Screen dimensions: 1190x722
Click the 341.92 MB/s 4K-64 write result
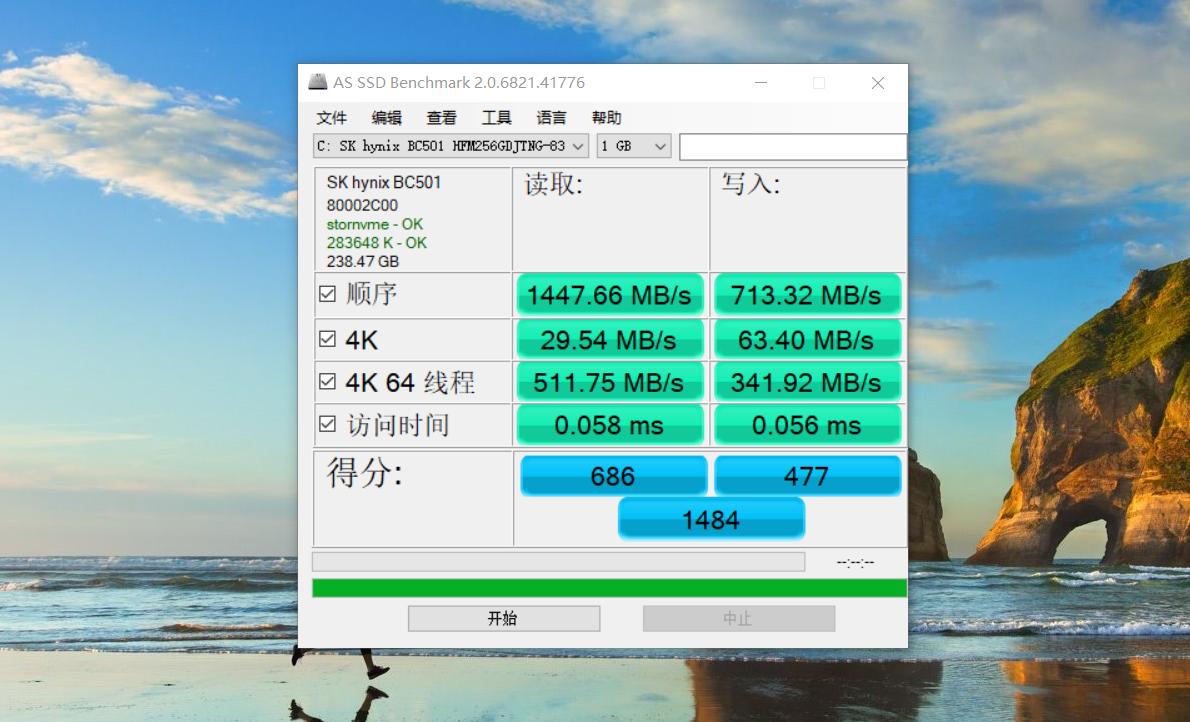807,382
